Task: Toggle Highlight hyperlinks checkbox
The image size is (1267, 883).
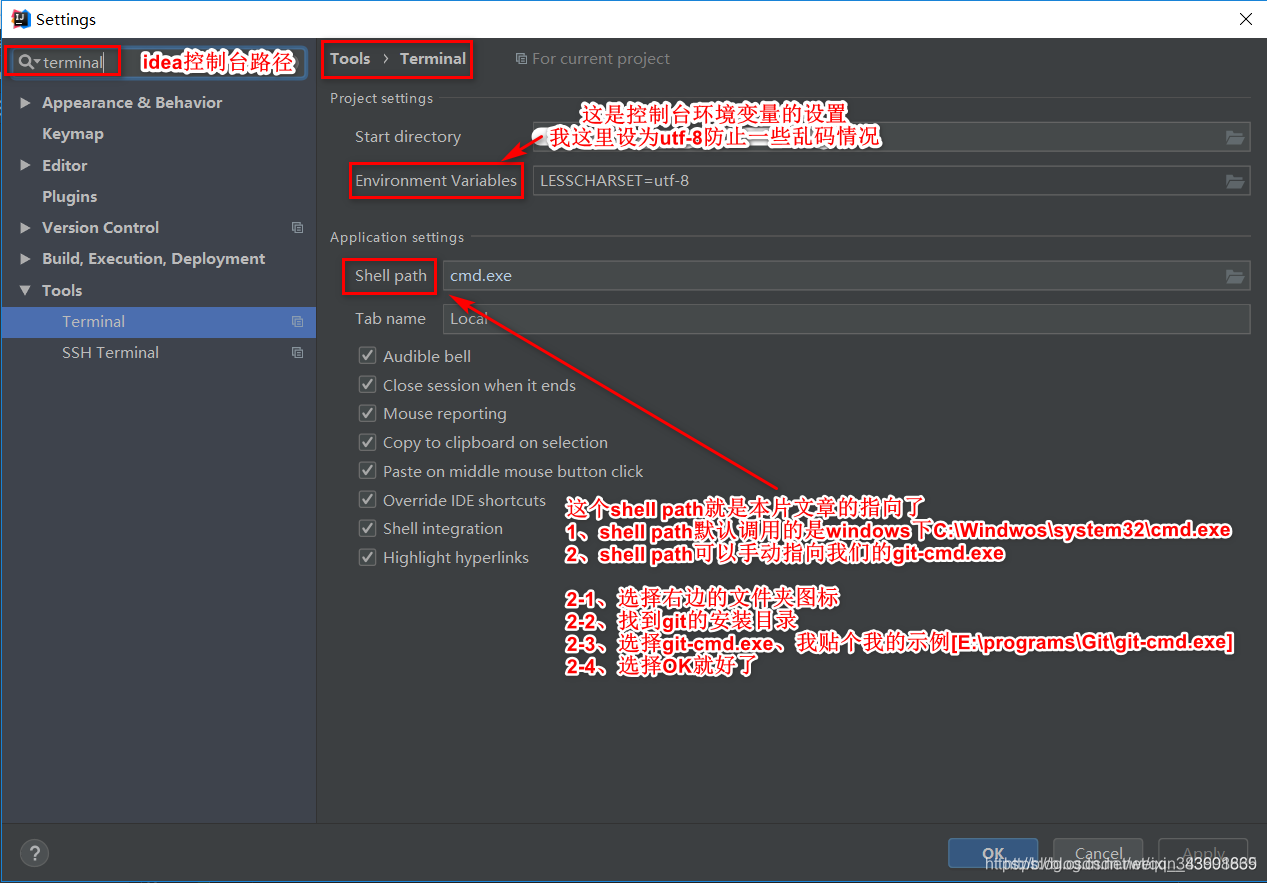Action: [x=367, y=558]
